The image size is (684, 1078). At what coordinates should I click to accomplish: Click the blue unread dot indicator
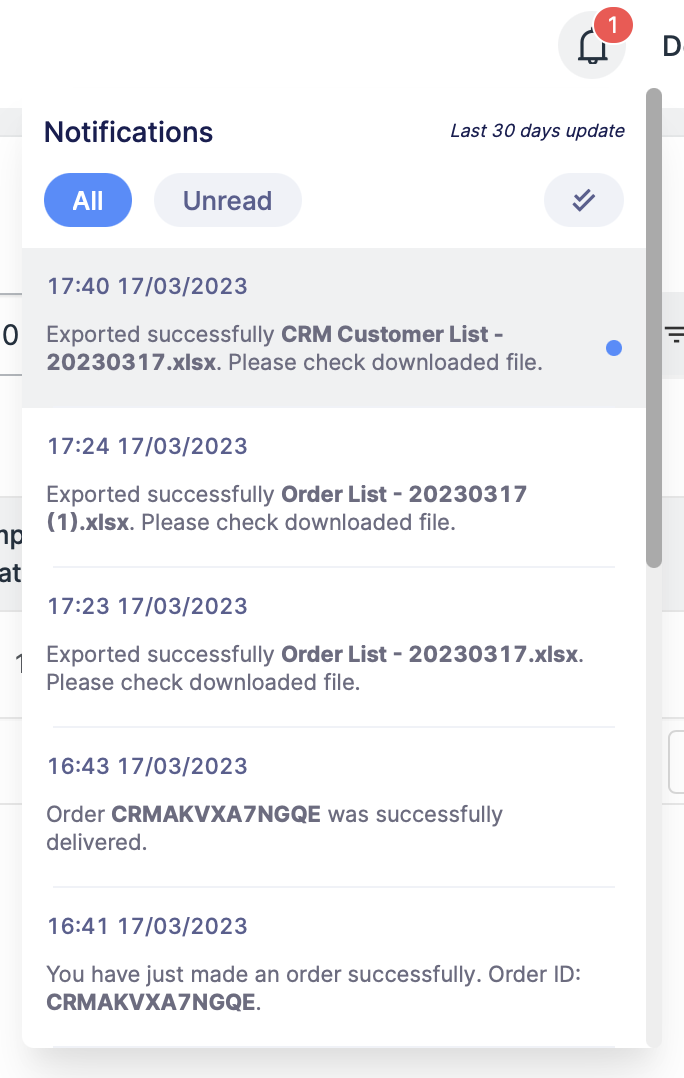pyautogui.click(x=614, y=348)
